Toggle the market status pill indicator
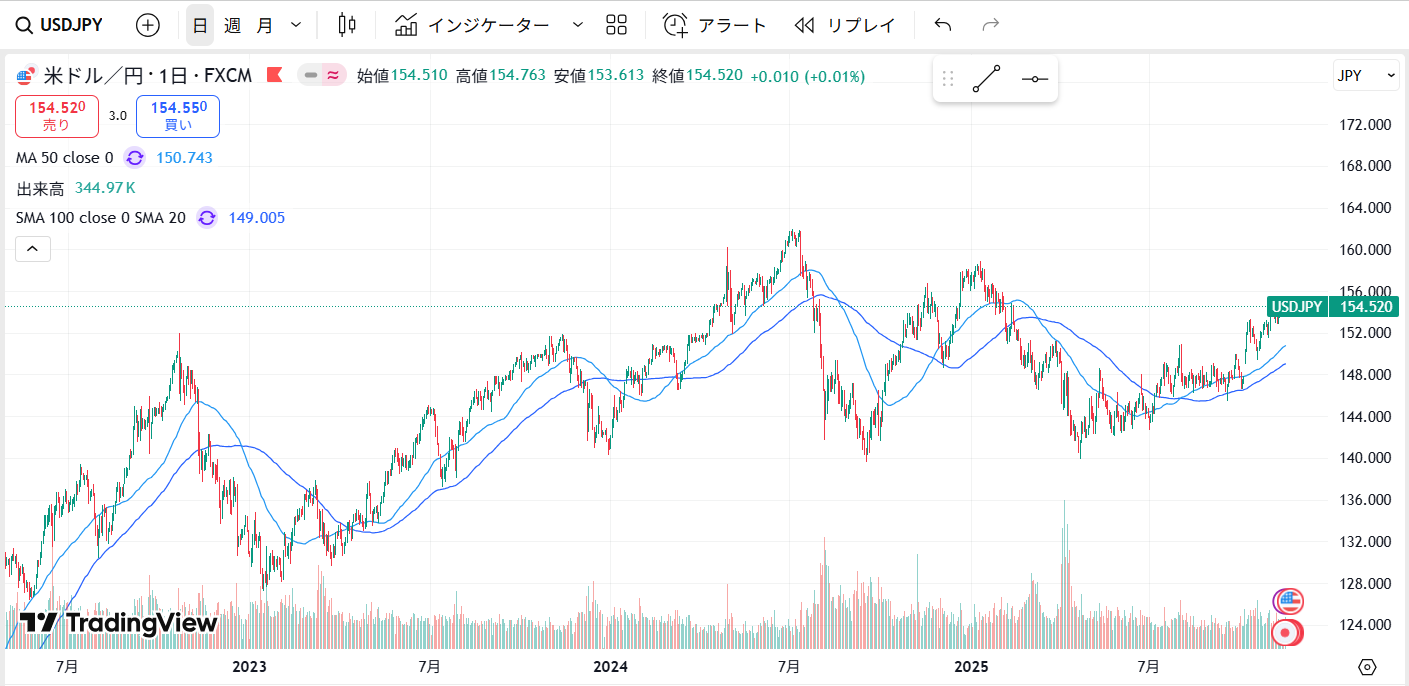Viewport: 1409px width, 686px height. tap(322, 75)
